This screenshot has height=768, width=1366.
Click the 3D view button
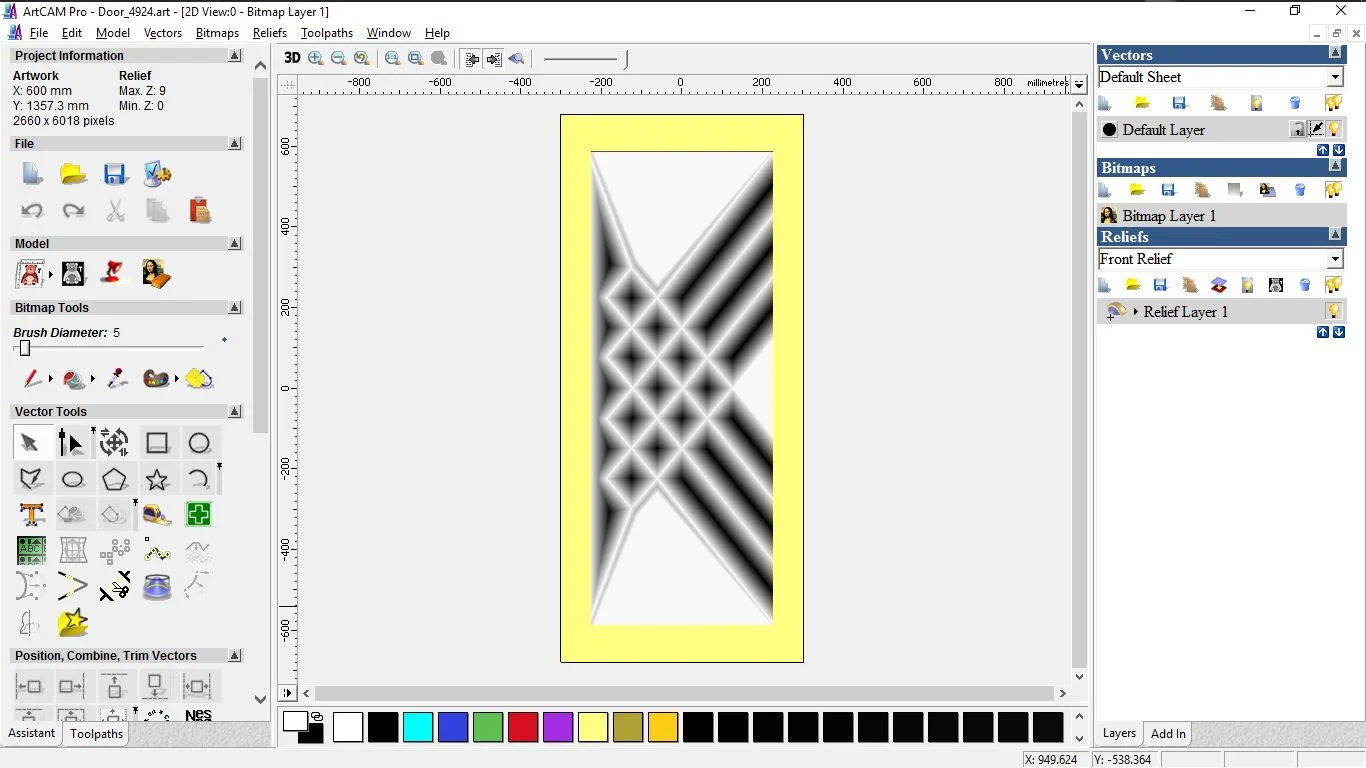coord(292,58)
